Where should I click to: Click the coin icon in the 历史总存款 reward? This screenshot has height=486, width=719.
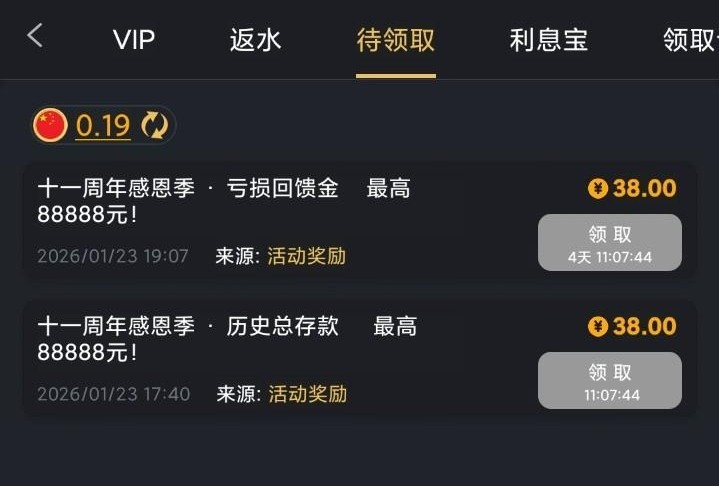[x=598, y=326]
